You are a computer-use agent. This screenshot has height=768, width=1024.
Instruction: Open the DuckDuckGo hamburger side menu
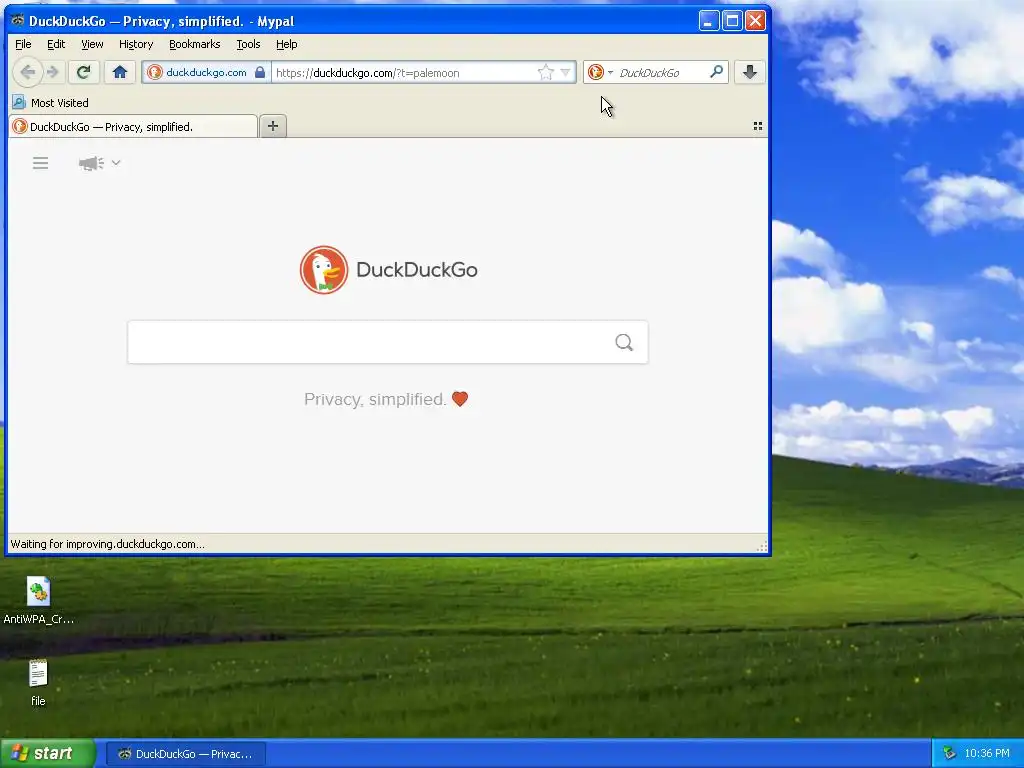(x=40, y=163)
